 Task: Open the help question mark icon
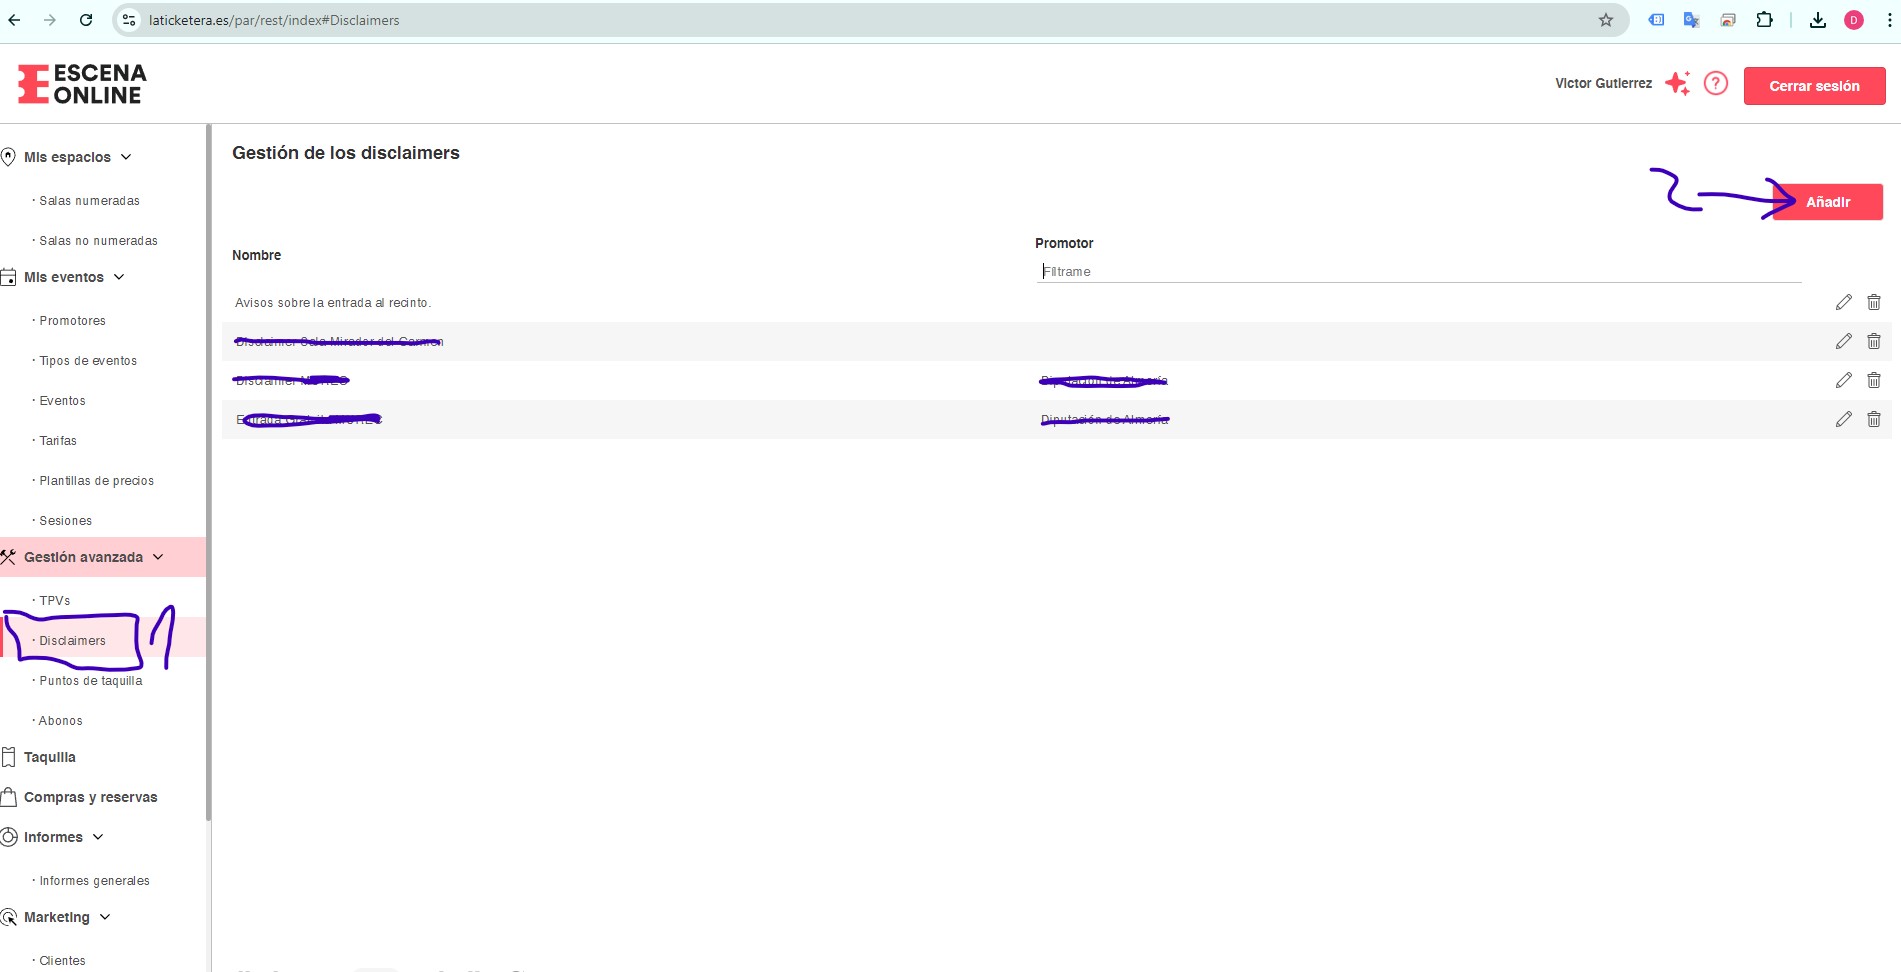tap(1716, 84)
